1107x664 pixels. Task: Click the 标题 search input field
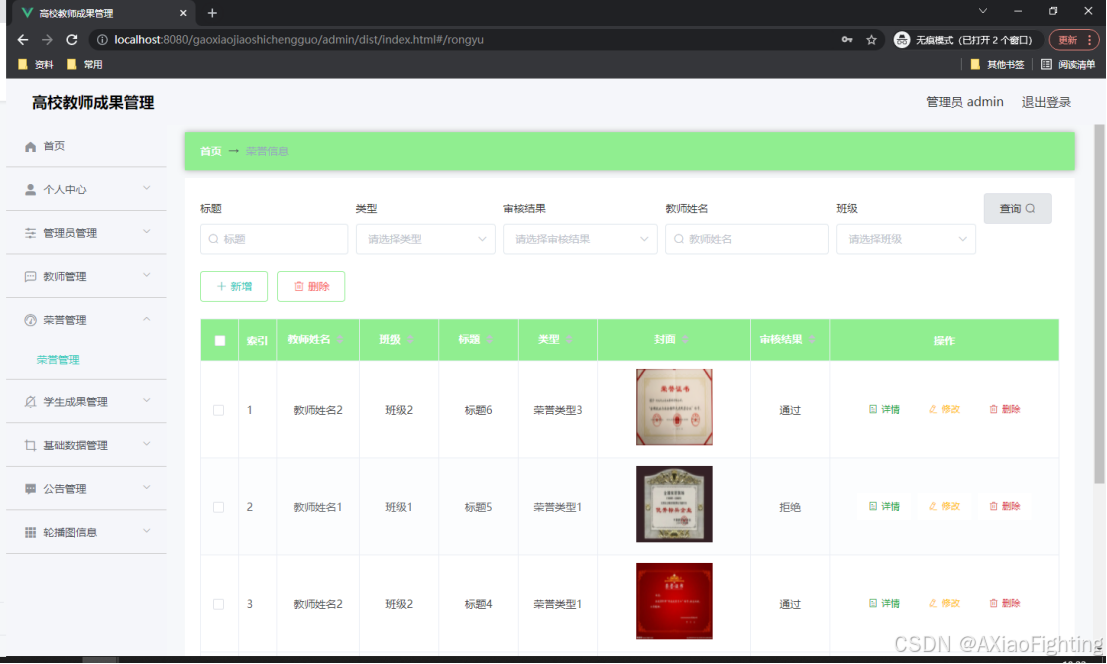pyautogui.click(x=274, y=239)
